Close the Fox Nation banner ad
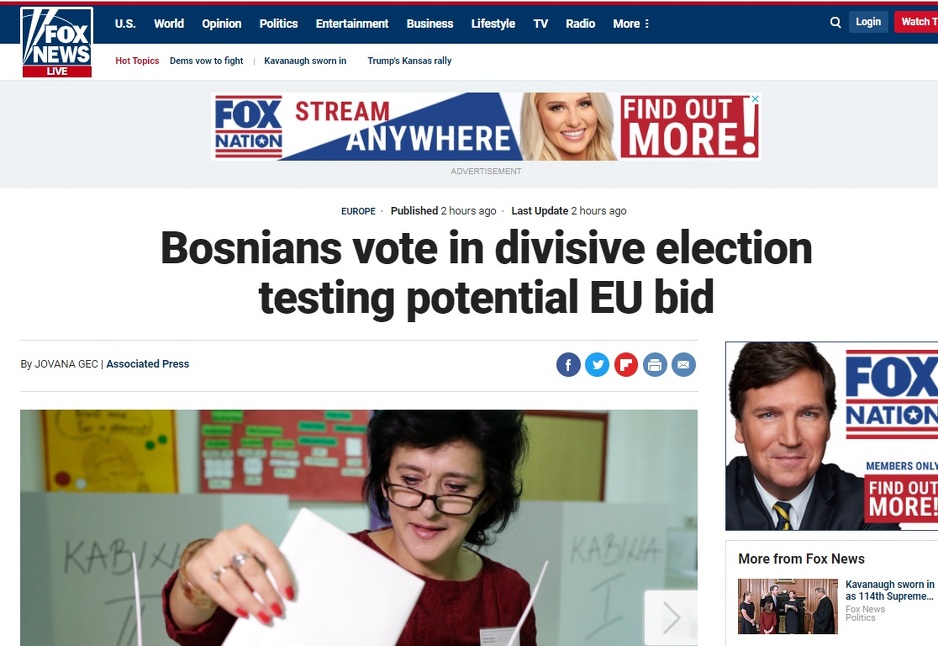Screen dimensions: 938x646 pos(756,99)
